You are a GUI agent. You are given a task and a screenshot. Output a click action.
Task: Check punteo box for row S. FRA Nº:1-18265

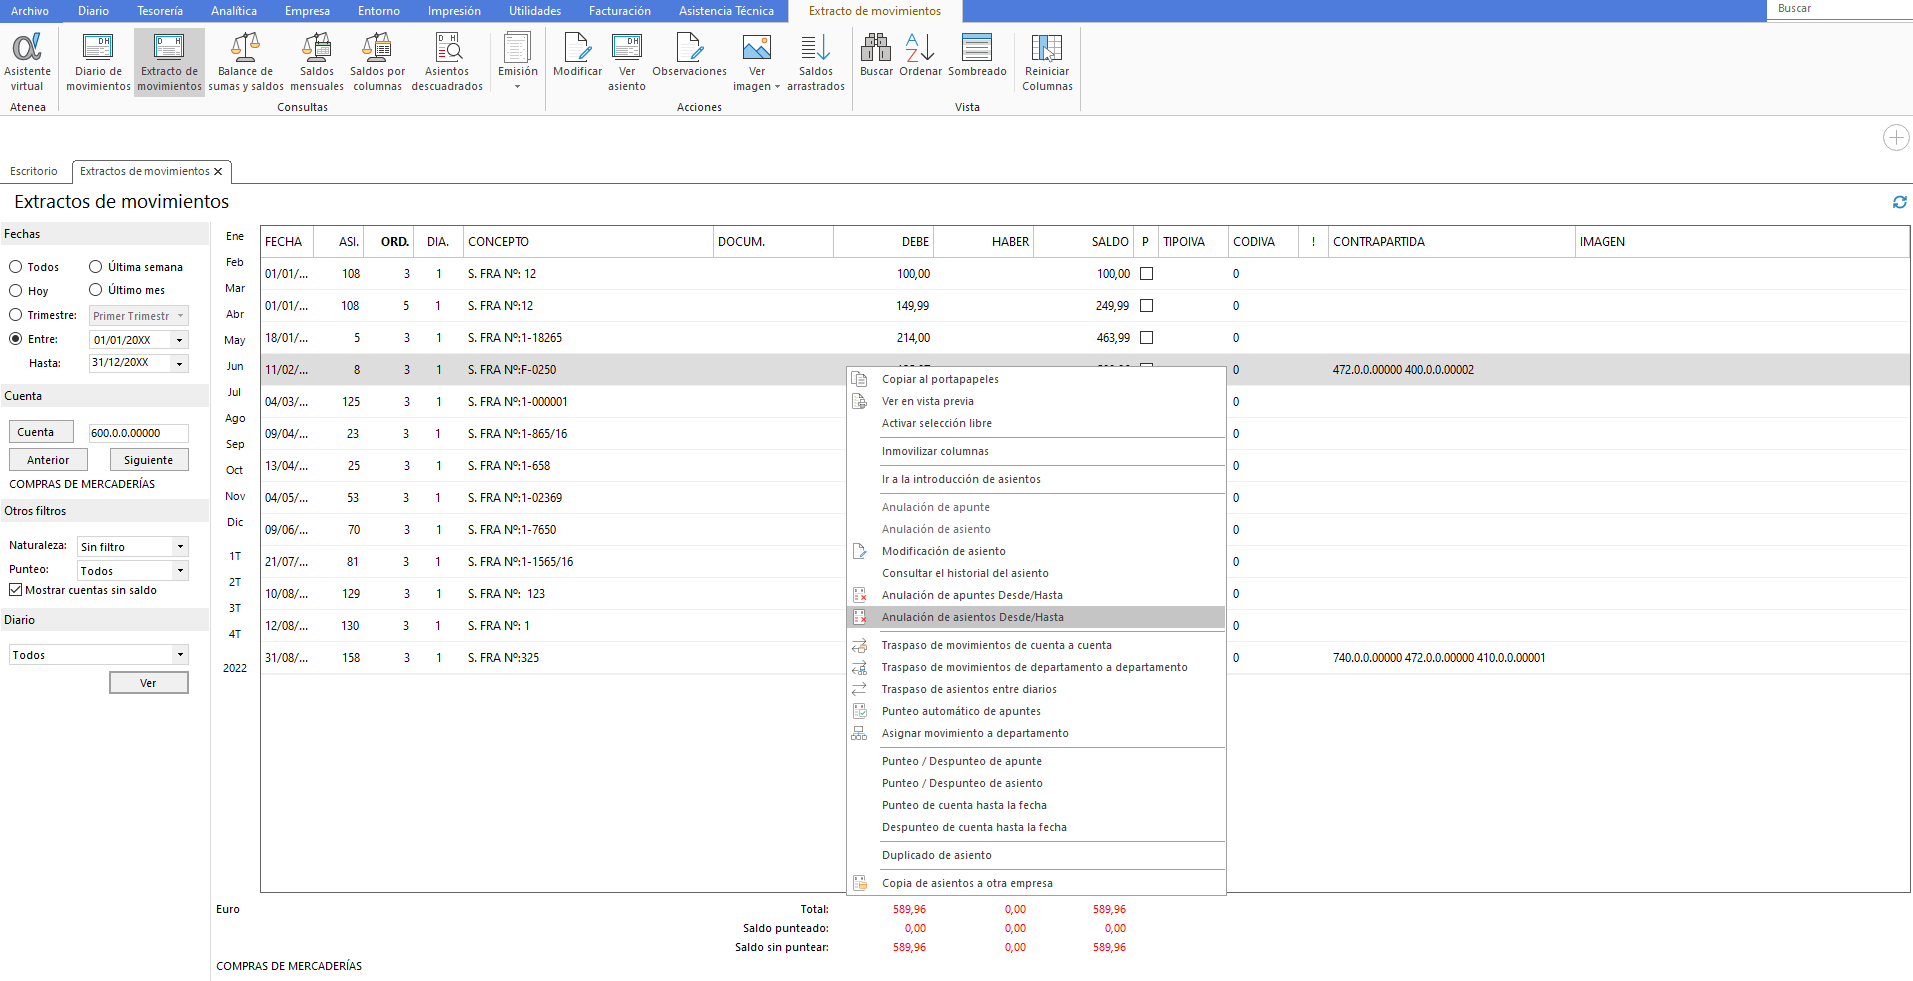[x=1147, y=338]
